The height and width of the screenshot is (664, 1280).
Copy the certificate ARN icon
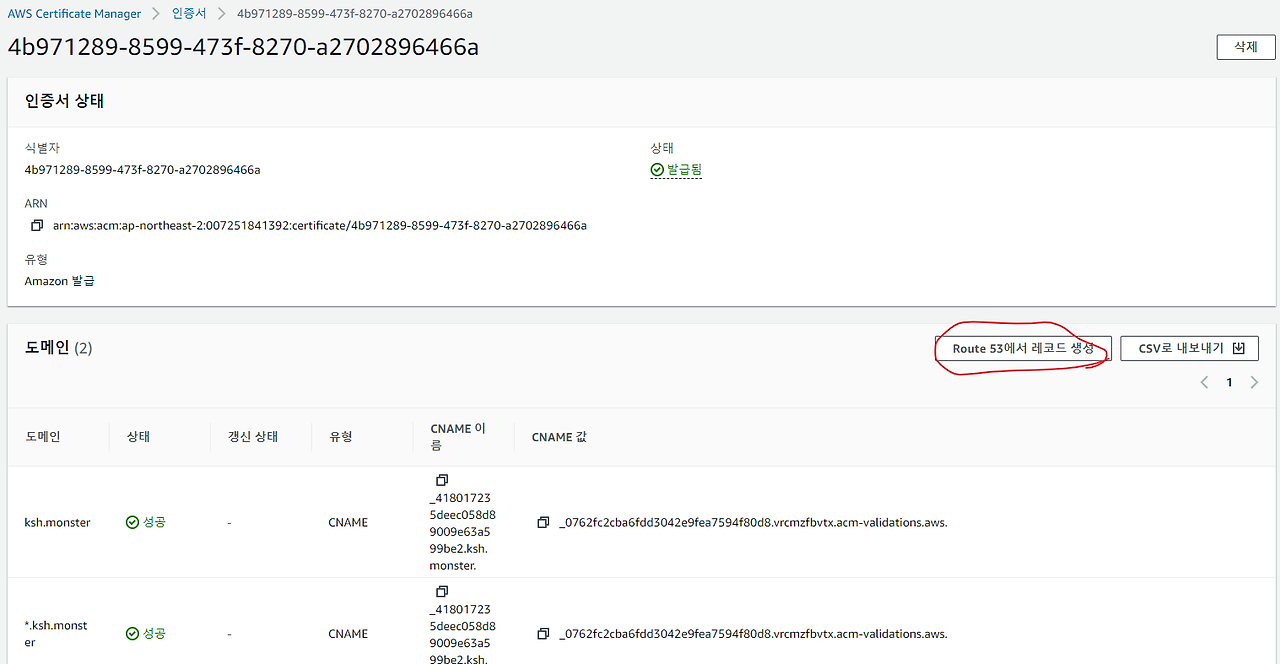point(37,225)
